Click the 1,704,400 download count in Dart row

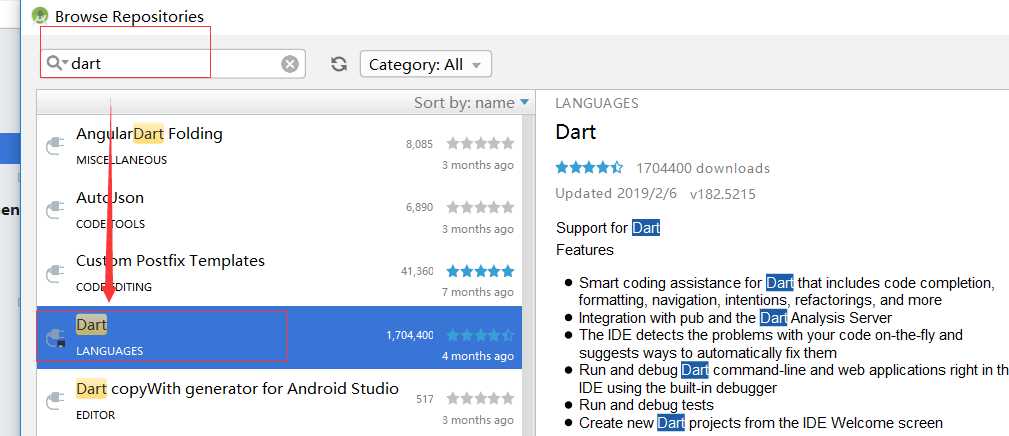pyautogui.click(x=410, y=335)
